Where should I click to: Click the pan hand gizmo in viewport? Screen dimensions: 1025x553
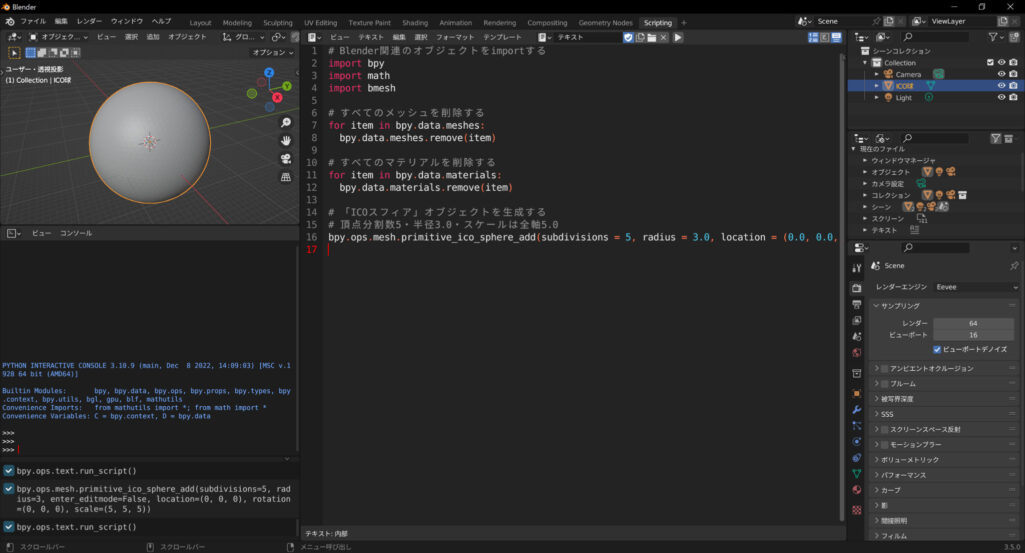point(286,141)
